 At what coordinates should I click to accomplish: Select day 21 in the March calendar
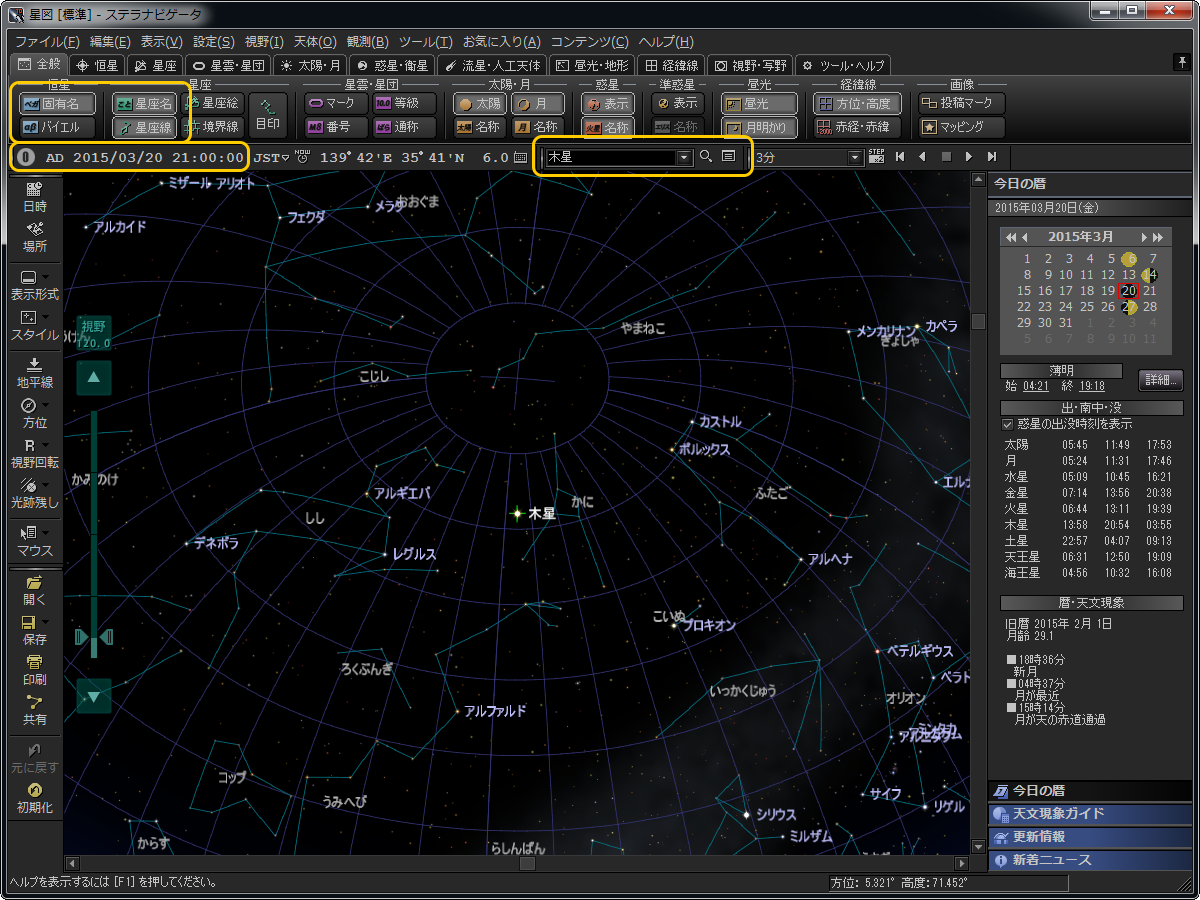pos(1150,291)
